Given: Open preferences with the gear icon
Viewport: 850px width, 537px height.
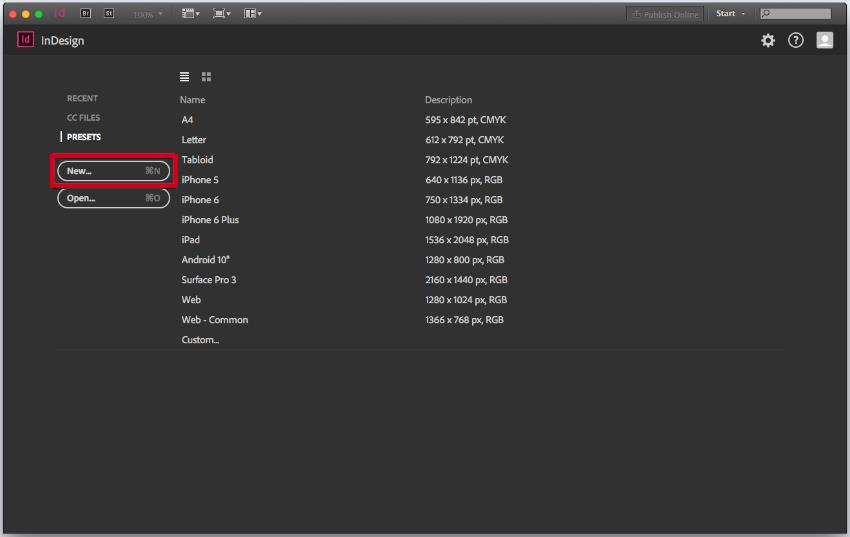Looking at the screenshot, I should [768, 40].
